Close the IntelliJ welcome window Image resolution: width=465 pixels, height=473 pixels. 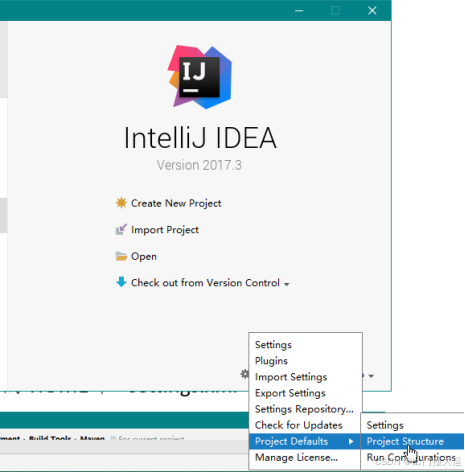pyautogui.click(x=372, y=11)
